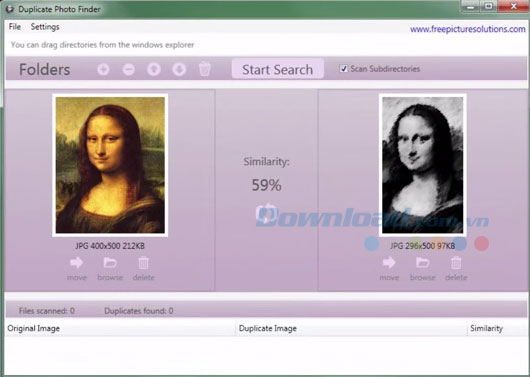The image size is (530, 377).
Task: Click move arrow icon under the color image
Action: (x=77, y=262)
